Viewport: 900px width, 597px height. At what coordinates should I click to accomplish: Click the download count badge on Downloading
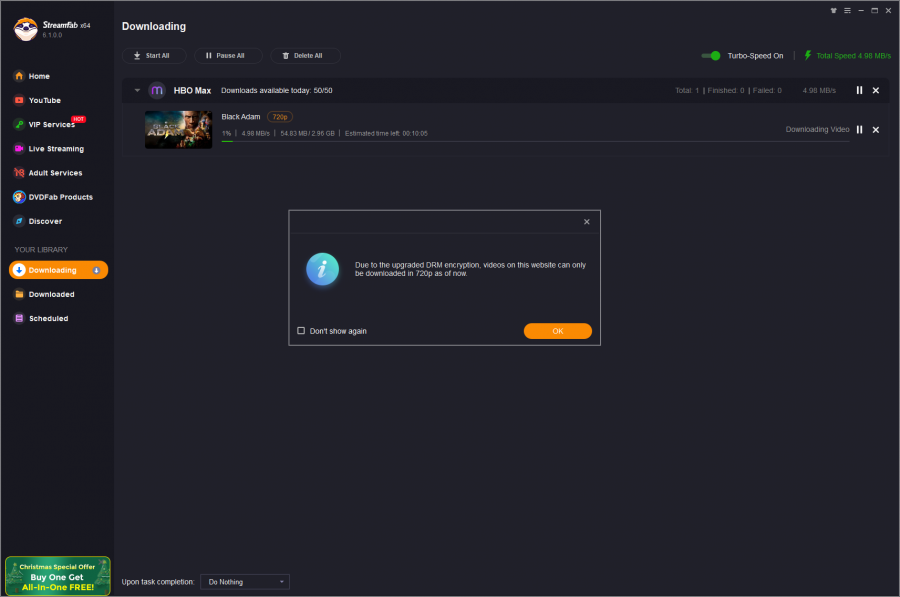(x=96, y=270)
